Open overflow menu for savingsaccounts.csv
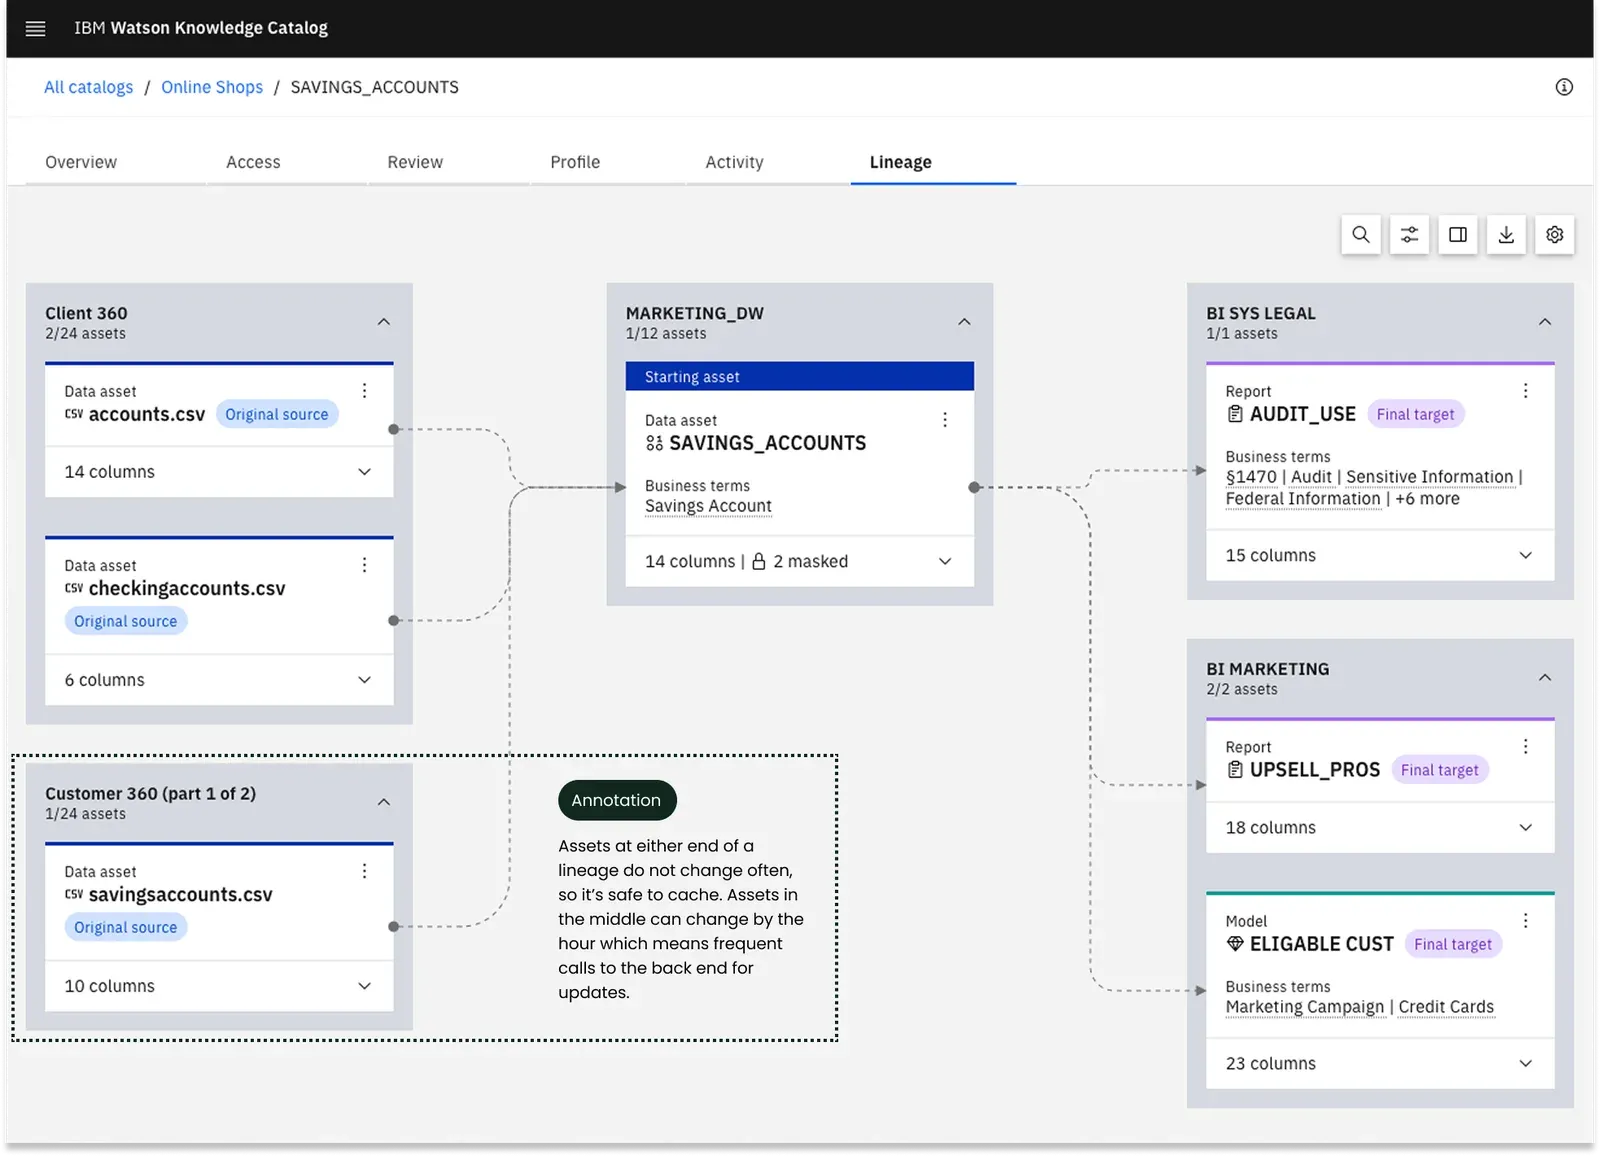Screen dimensions: 1600x1156 pos(365,871)
